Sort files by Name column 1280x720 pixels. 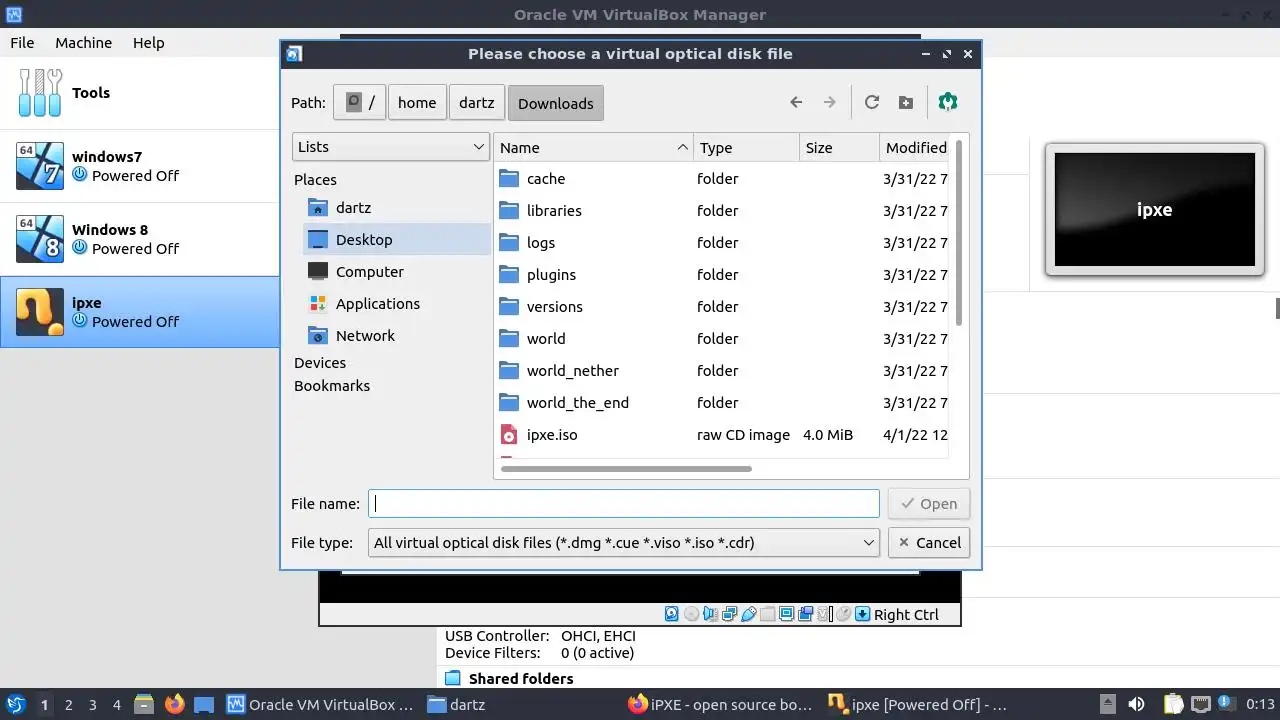point(594,148)
